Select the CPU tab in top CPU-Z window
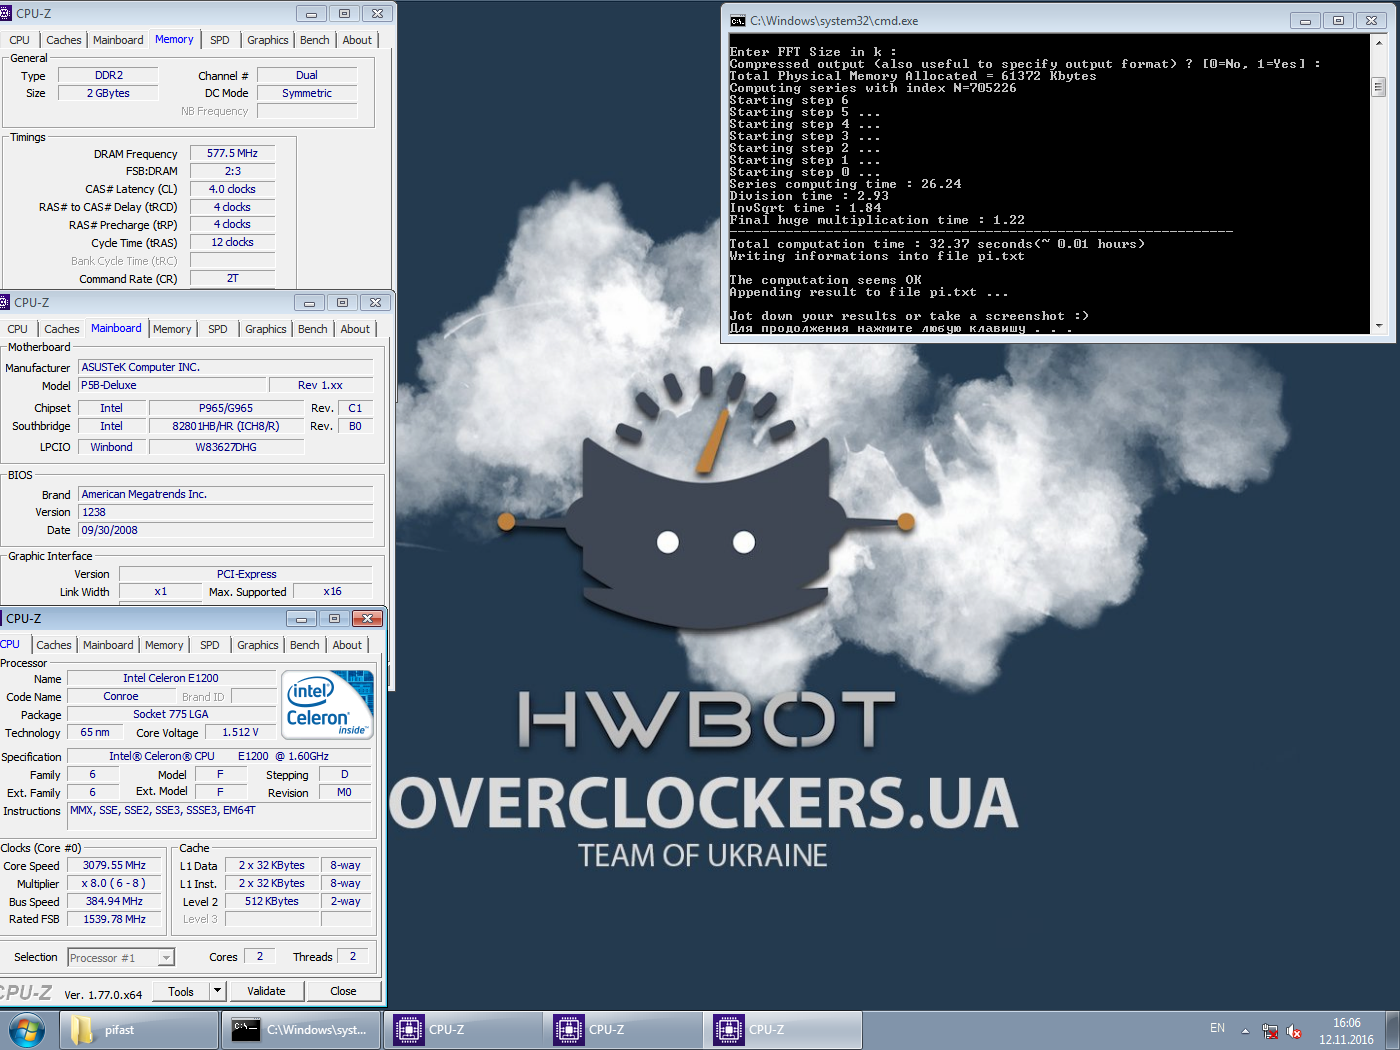The height and width of the screenshot is (1050, 1400). (x=20, y=40)
